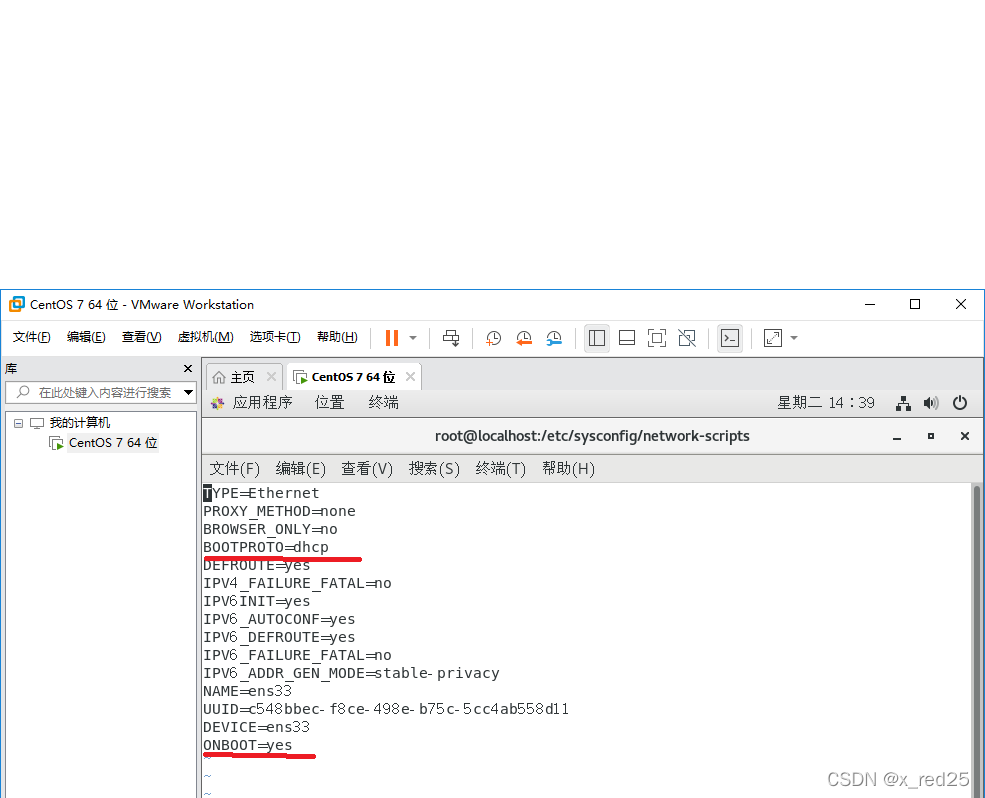Open GNOME 应用程序 menu
Viewport: 985px width, 798px height.
pos(263,403)
